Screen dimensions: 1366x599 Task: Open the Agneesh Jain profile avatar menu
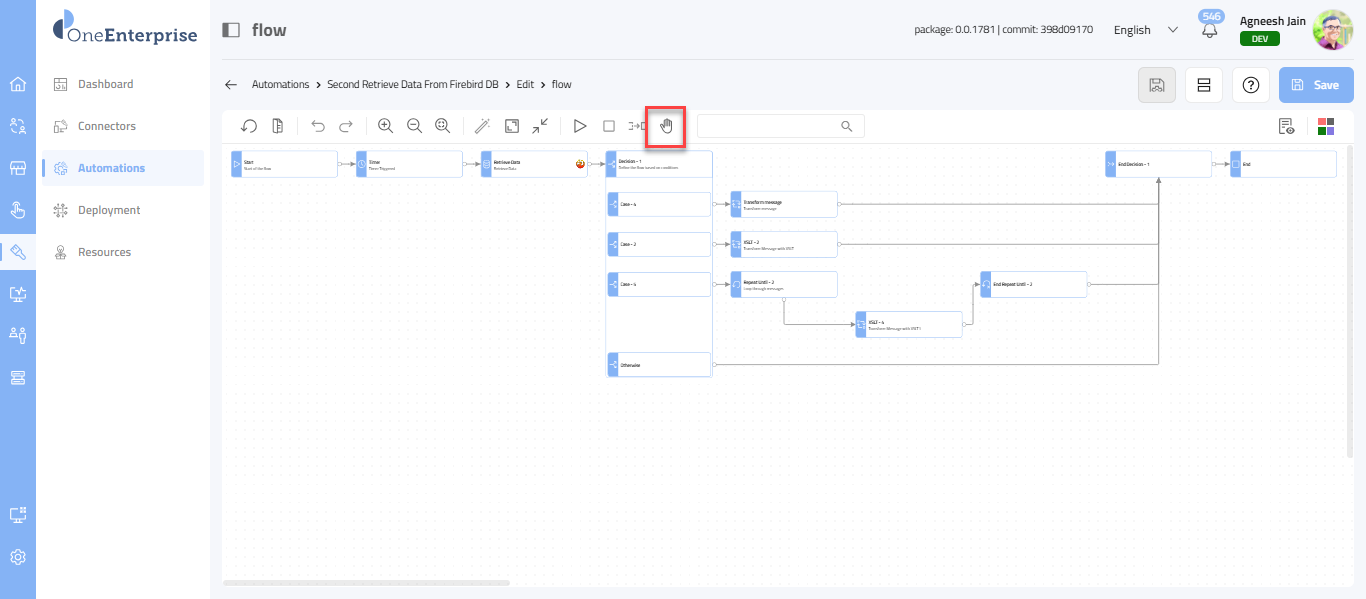coord(1332,30)
